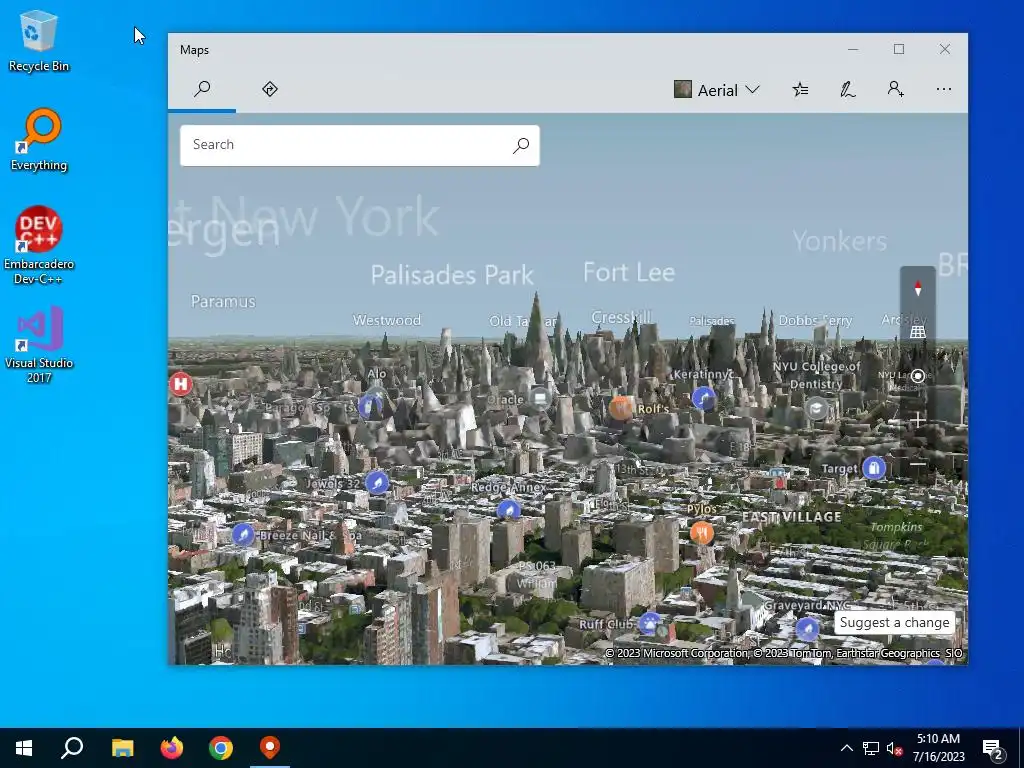Open the Windows Start menu
The image size is (1024, 768).
pos(24,748)
